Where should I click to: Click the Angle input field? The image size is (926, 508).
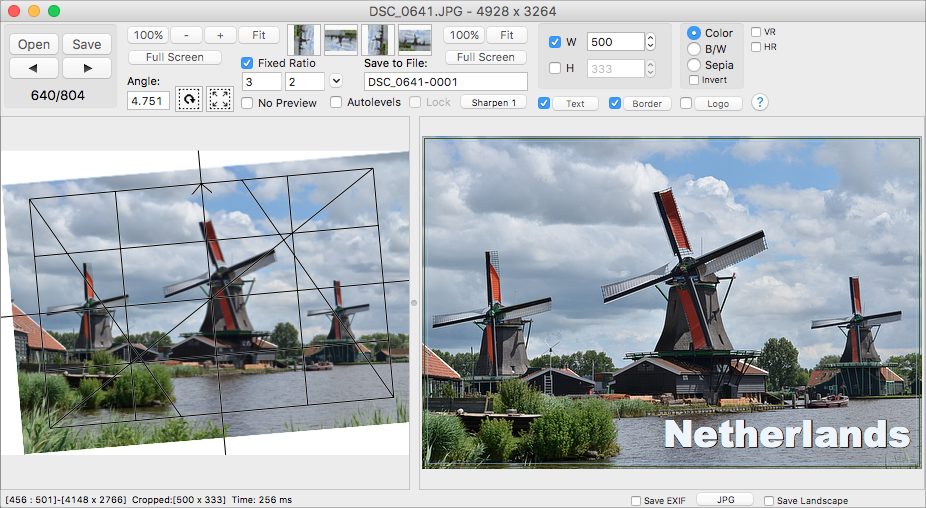pos(148,100)
